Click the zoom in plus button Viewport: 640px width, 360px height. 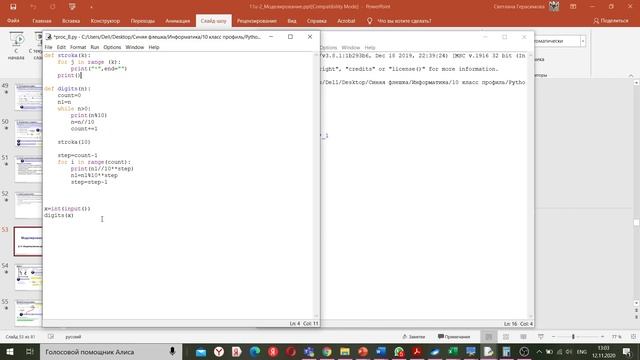pyautogui.click(x=602, y=337)
